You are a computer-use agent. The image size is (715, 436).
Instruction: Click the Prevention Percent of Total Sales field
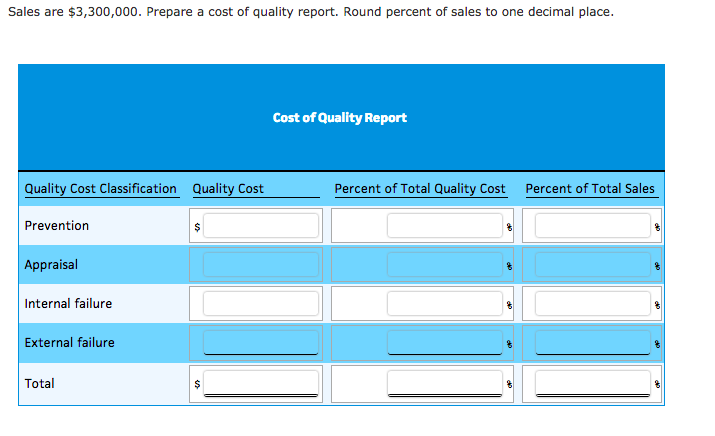pyautogui.click(x=593, y=225)
